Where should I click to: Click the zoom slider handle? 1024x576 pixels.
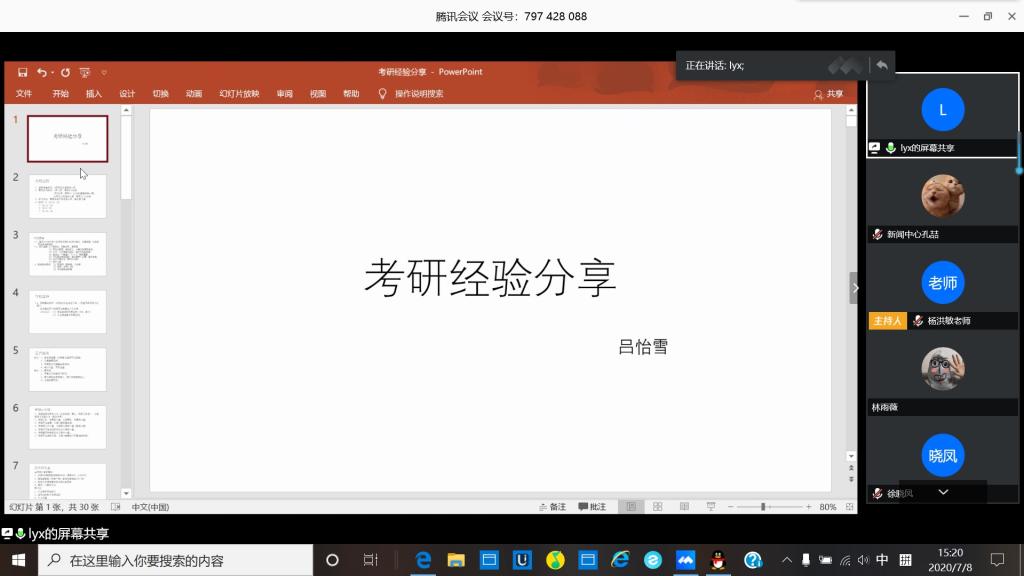click(x=763, y=507)
